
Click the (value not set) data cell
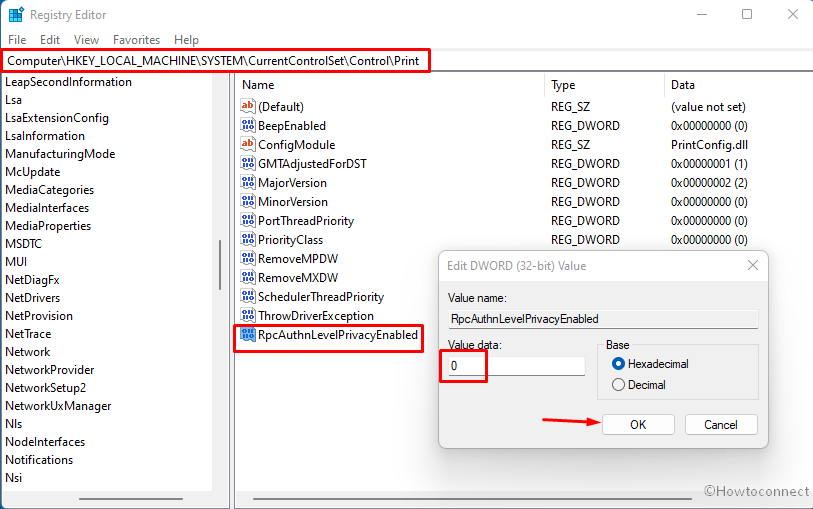tap(708, 107)
